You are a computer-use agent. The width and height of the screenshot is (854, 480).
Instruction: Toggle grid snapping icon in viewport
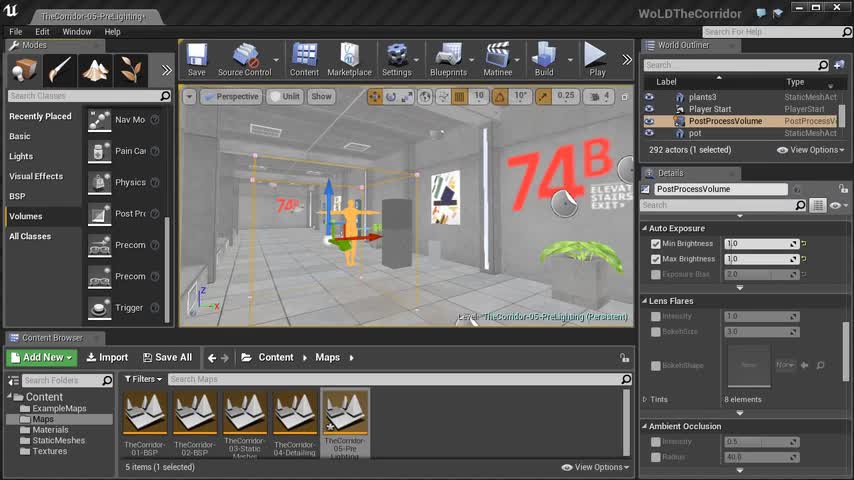[x=459, y=97]
